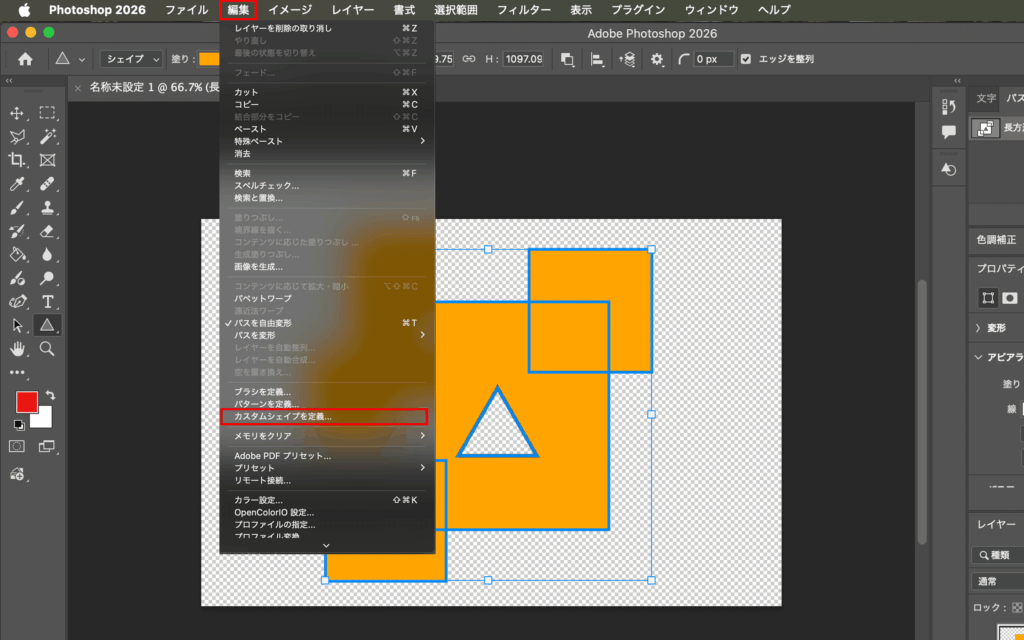This screenshot has height=640, width=1024.
Task: Toggle Quick Mask mode
Action: tap(17, 447)
